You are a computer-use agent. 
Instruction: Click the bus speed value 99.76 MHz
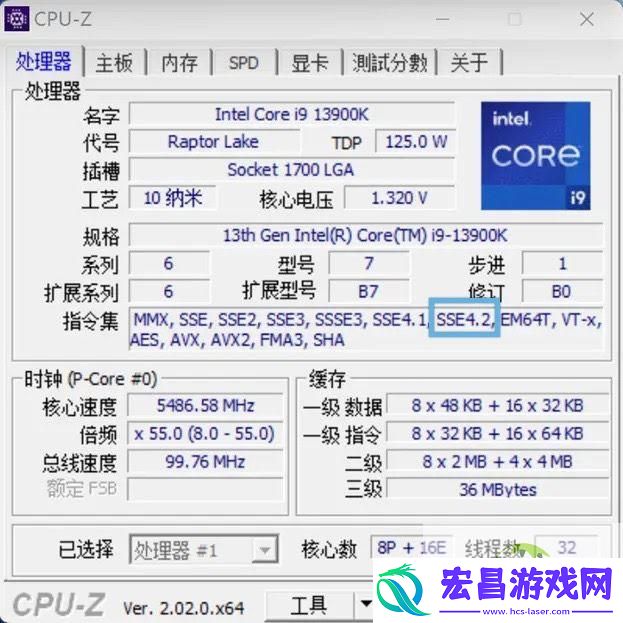[x=205, y=462]
